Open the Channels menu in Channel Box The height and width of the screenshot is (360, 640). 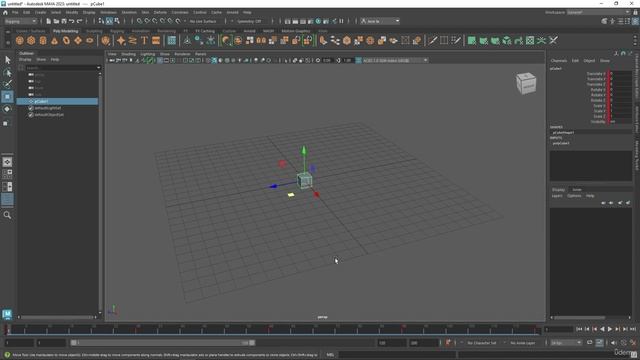[x=559, y=60]
